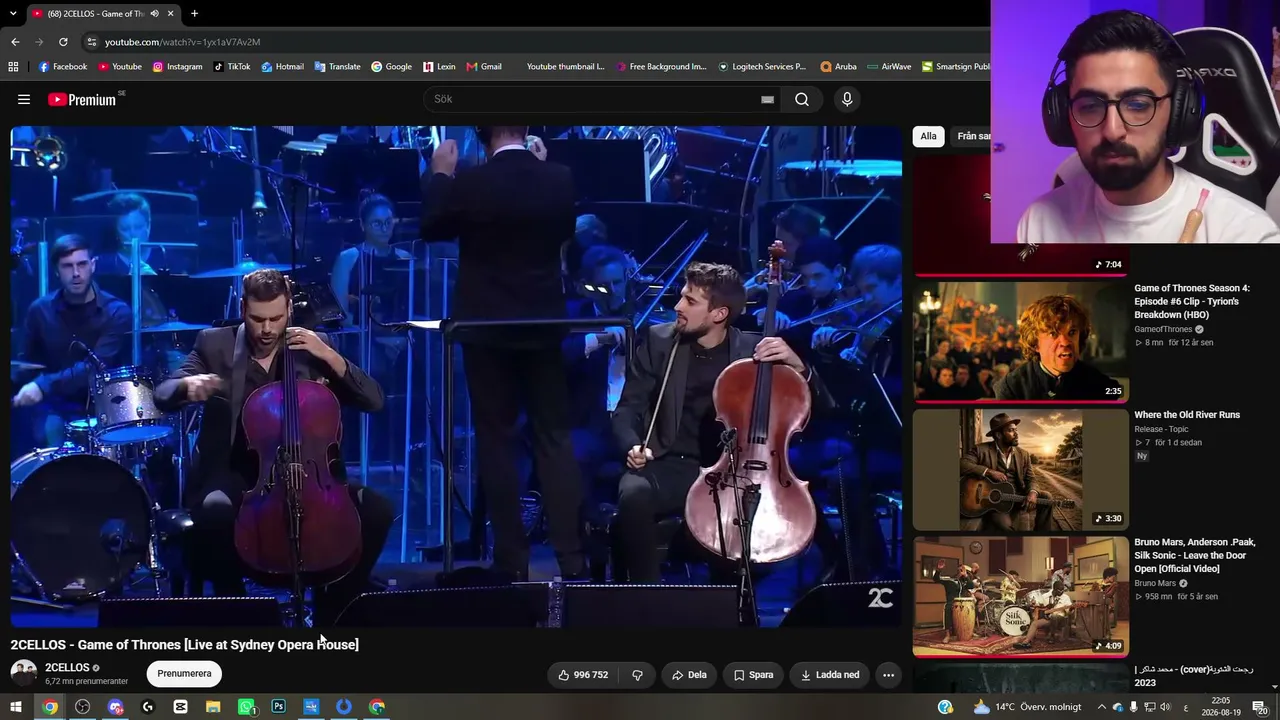Mute the tab via the speaker icon

coord(154,14)
